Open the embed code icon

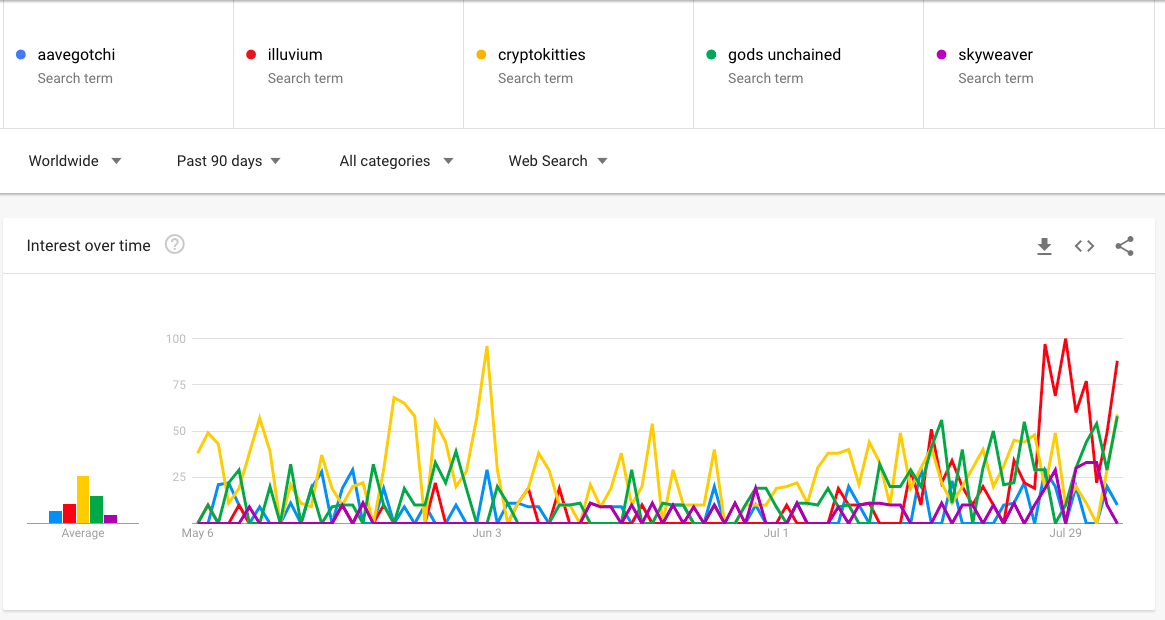click(1084, 246)
